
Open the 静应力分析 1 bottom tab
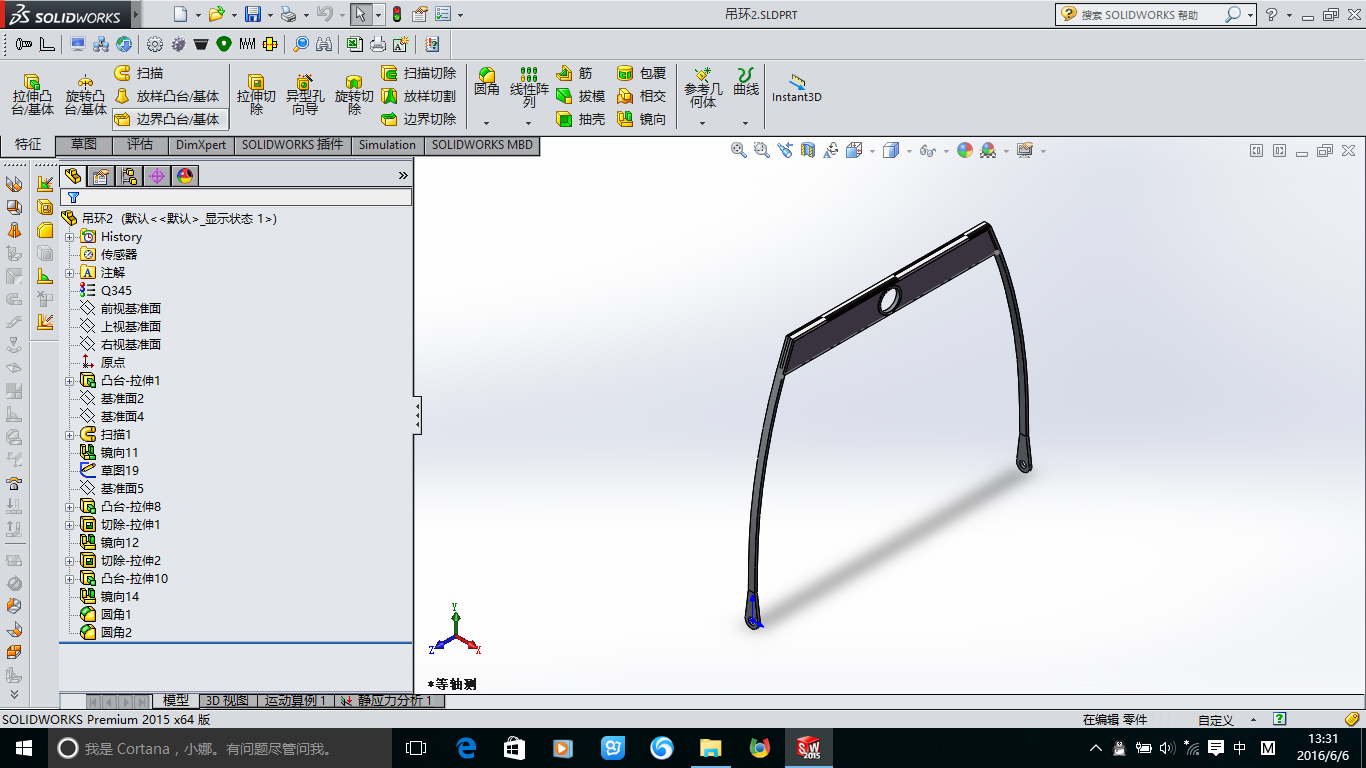click(x=390, y=701)
